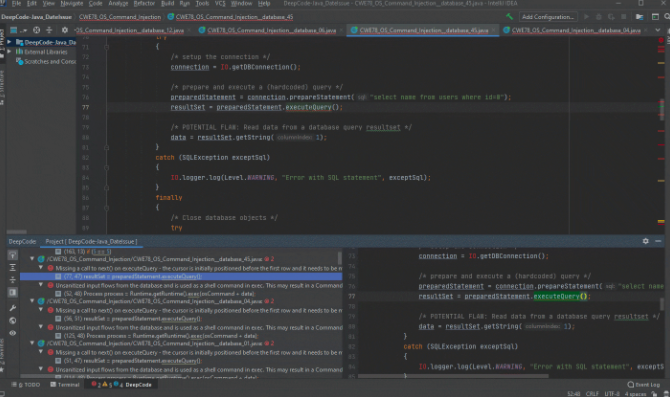Viewport: 670px width, 397px height.
Task: Collapse 'Unsanitized input flows' issue under database_04
Action: point(41,327)
